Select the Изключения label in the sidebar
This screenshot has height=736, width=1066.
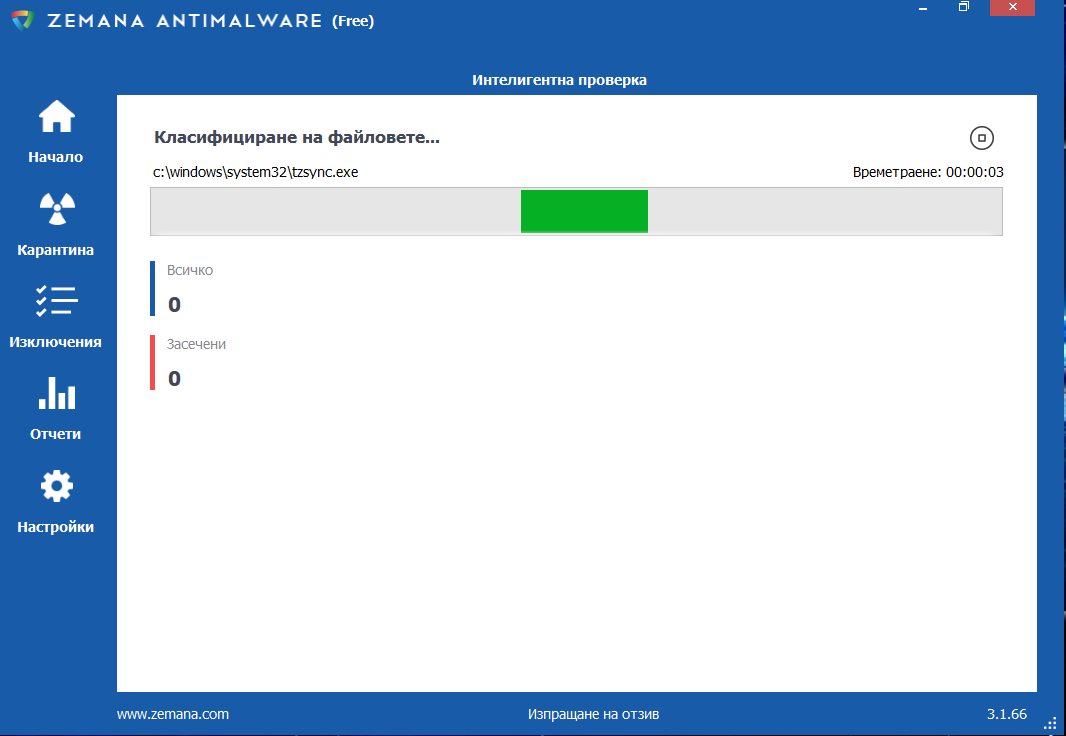click(56, 342)
